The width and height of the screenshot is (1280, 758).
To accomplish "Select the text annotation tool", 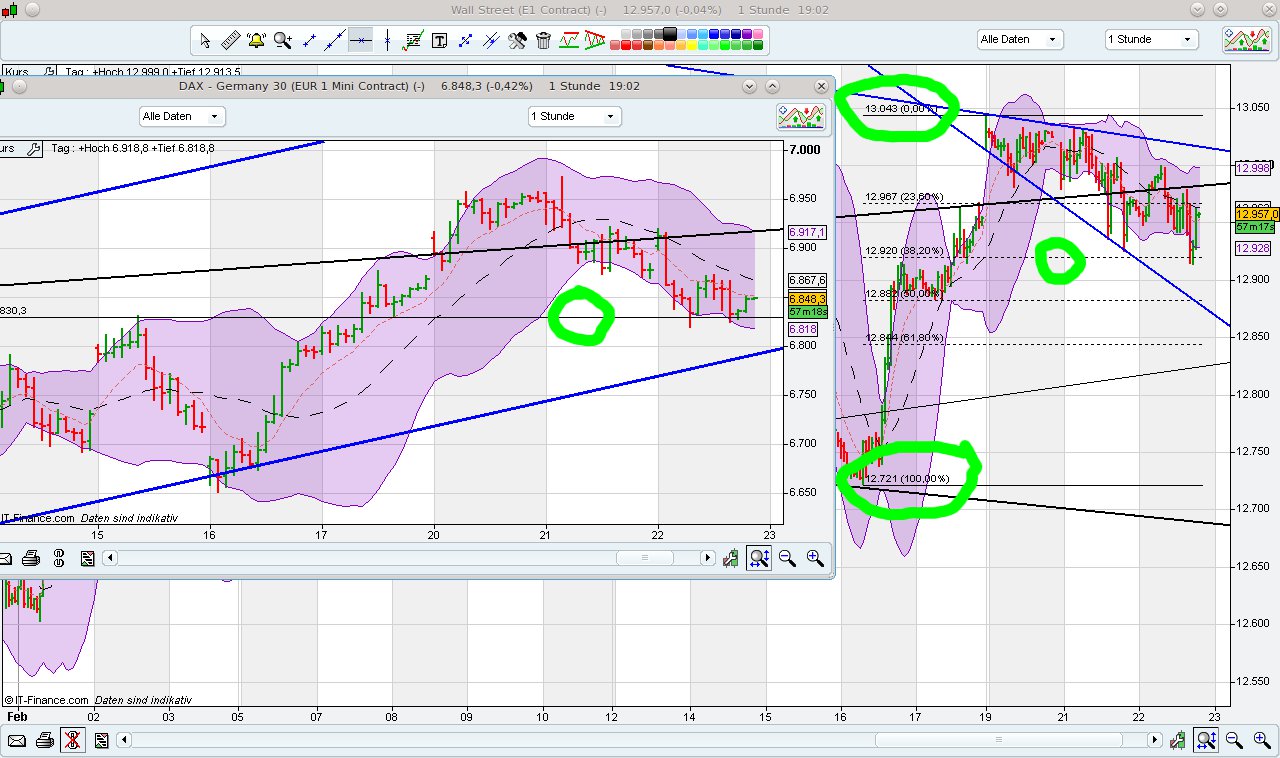I will 440,40.
